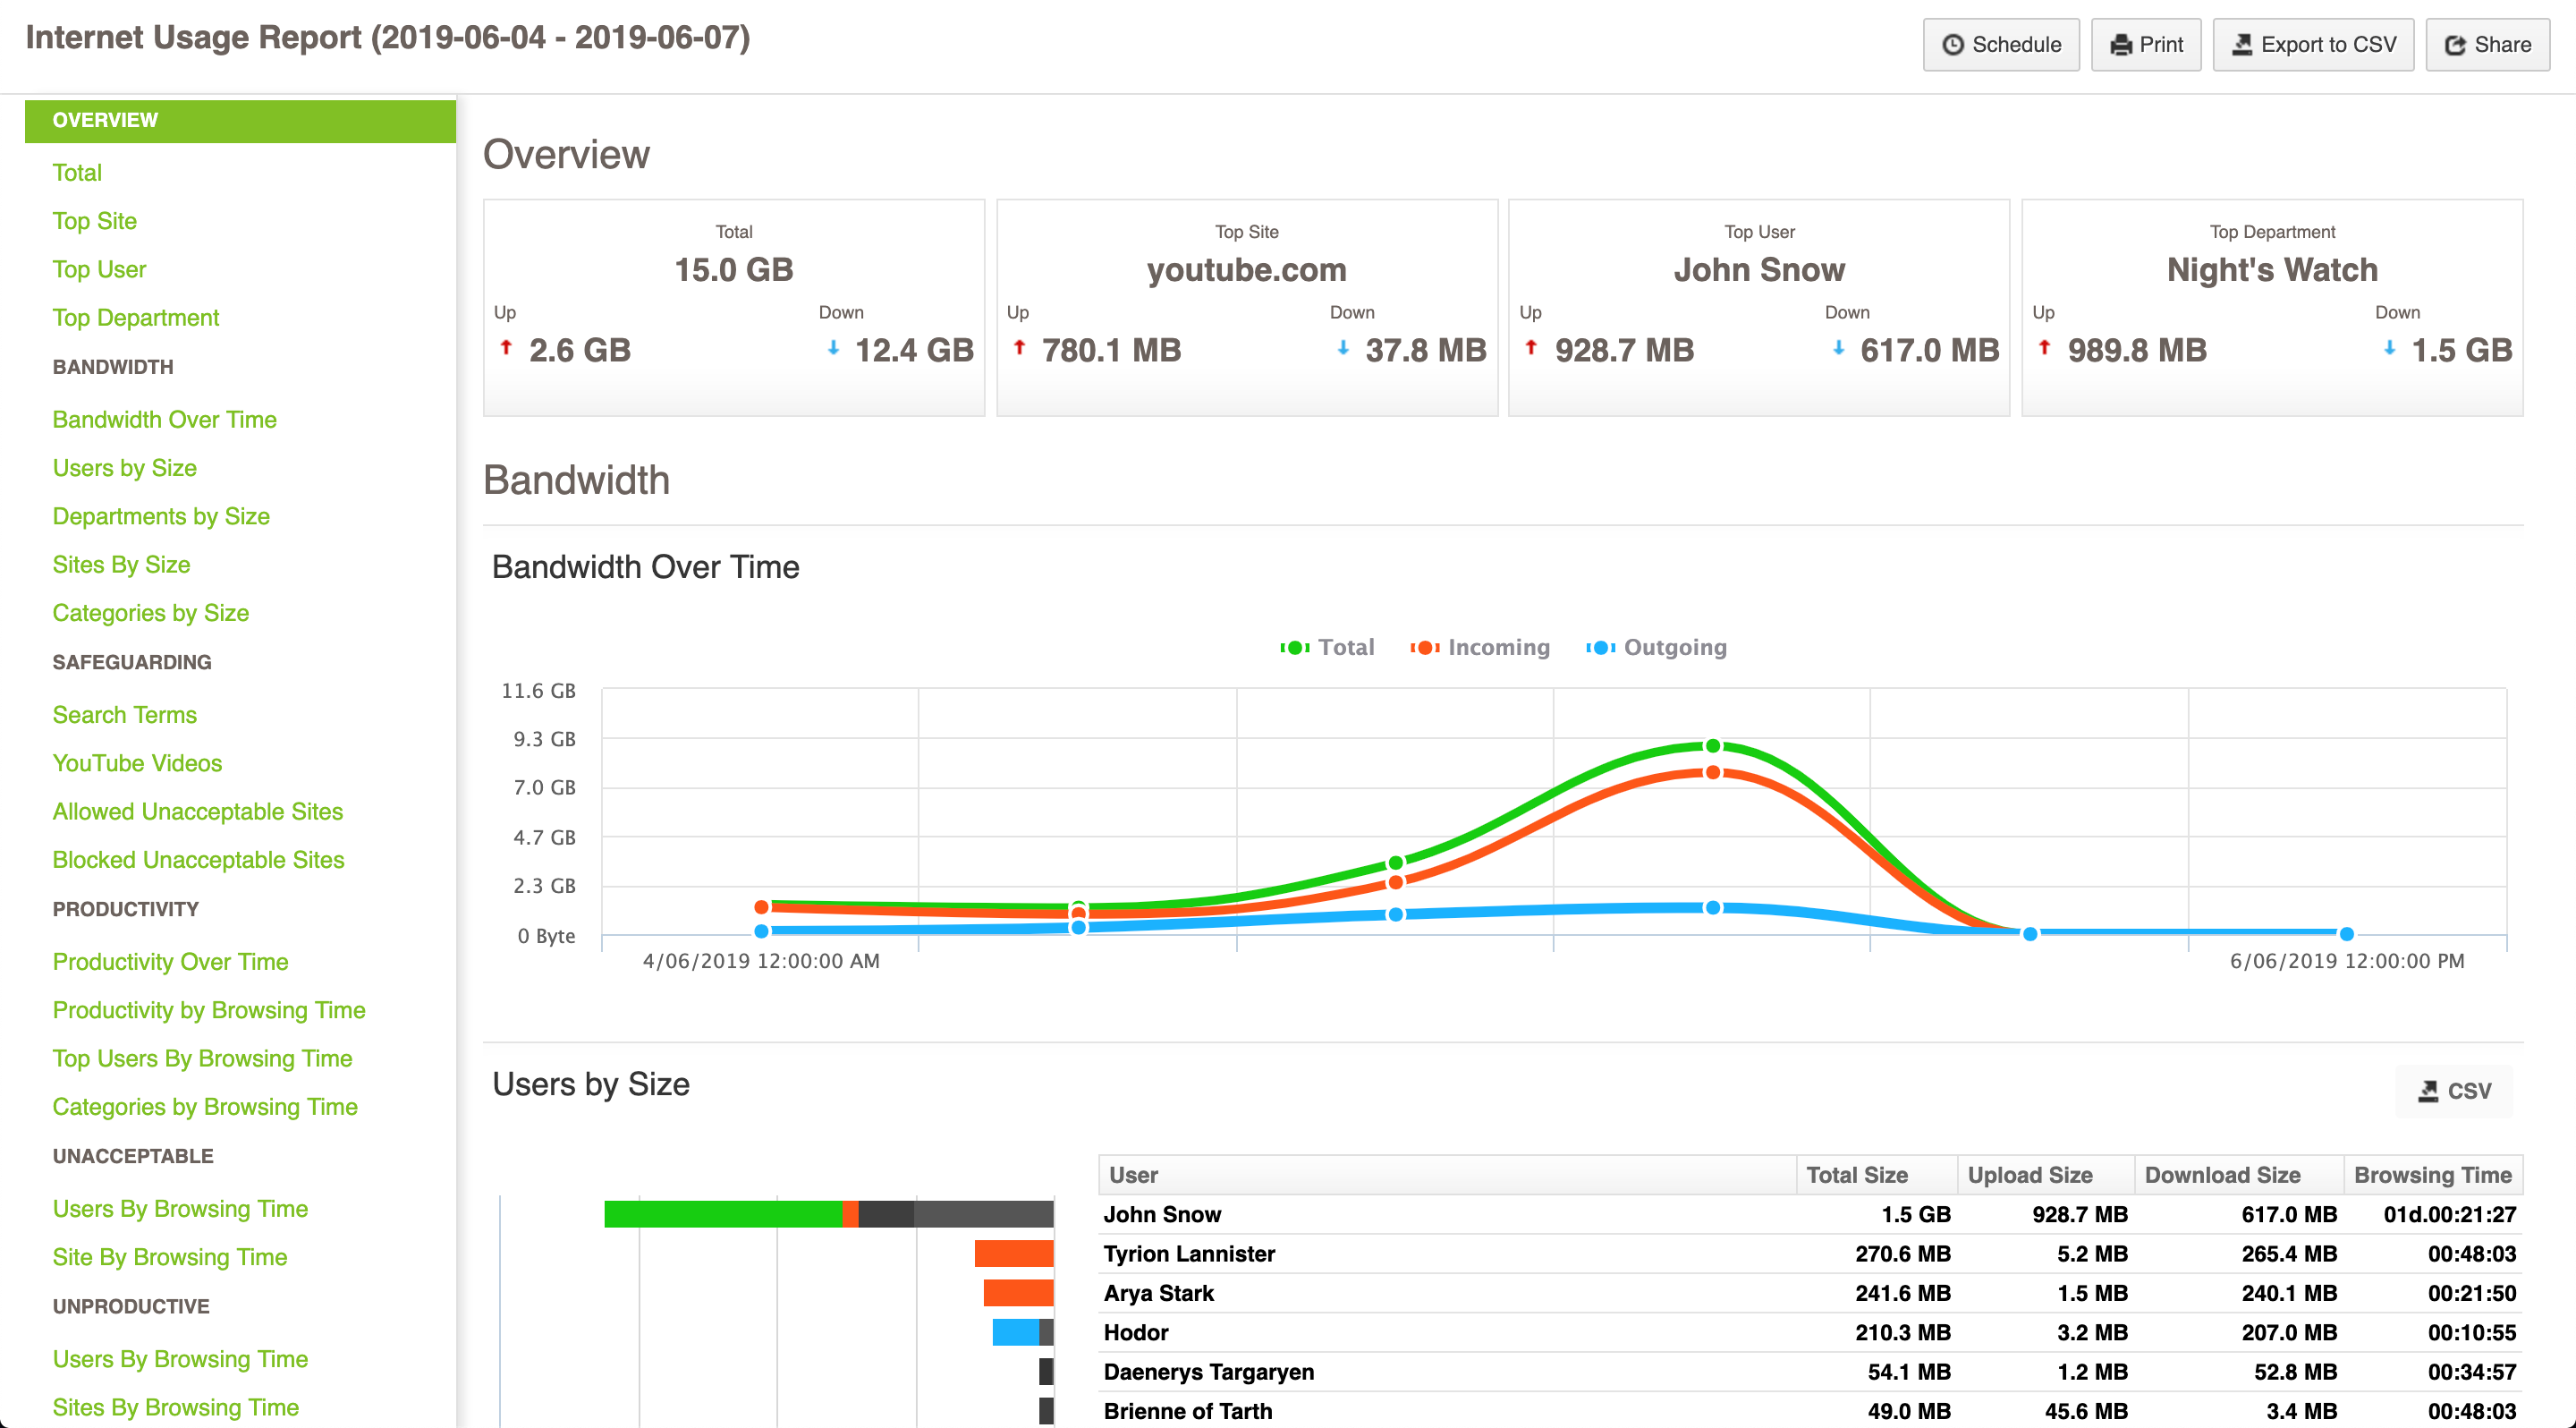This screenshot has height=1428, width=2576.
Task: Toggle the Total series in the bandwidth chart
Action: (x=1347, y=646)
